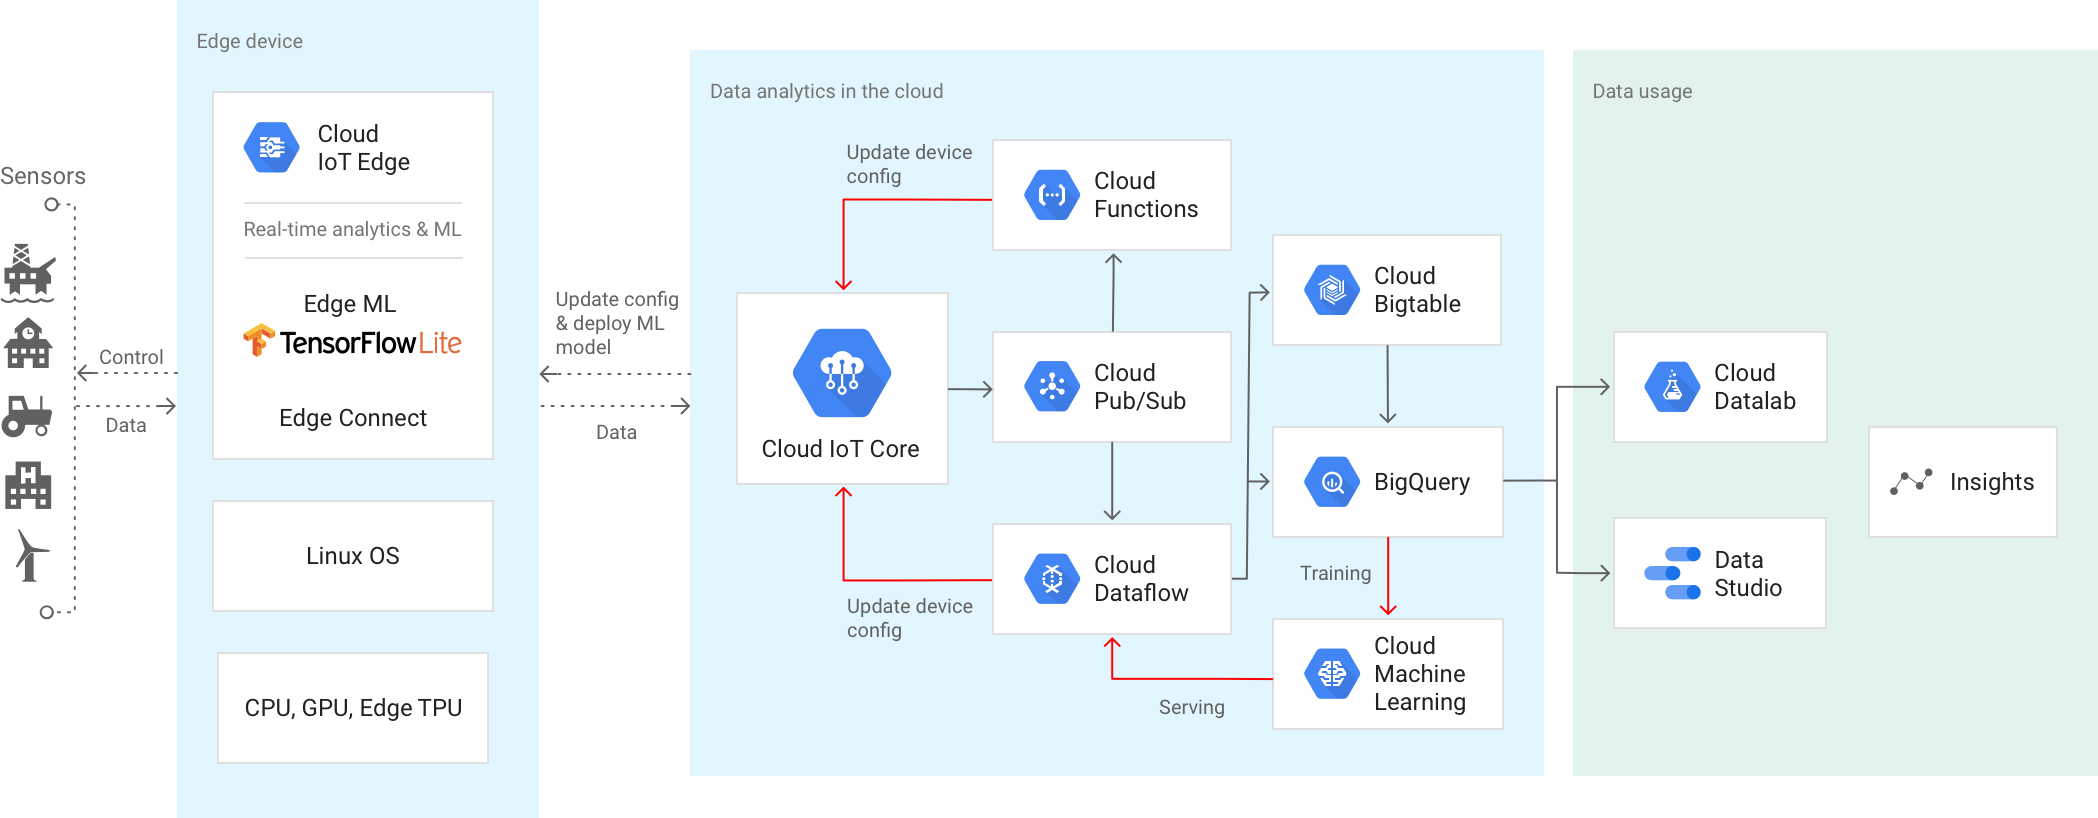Click the Edge Connect text
2098x818 pixels.
click(353, 418)
